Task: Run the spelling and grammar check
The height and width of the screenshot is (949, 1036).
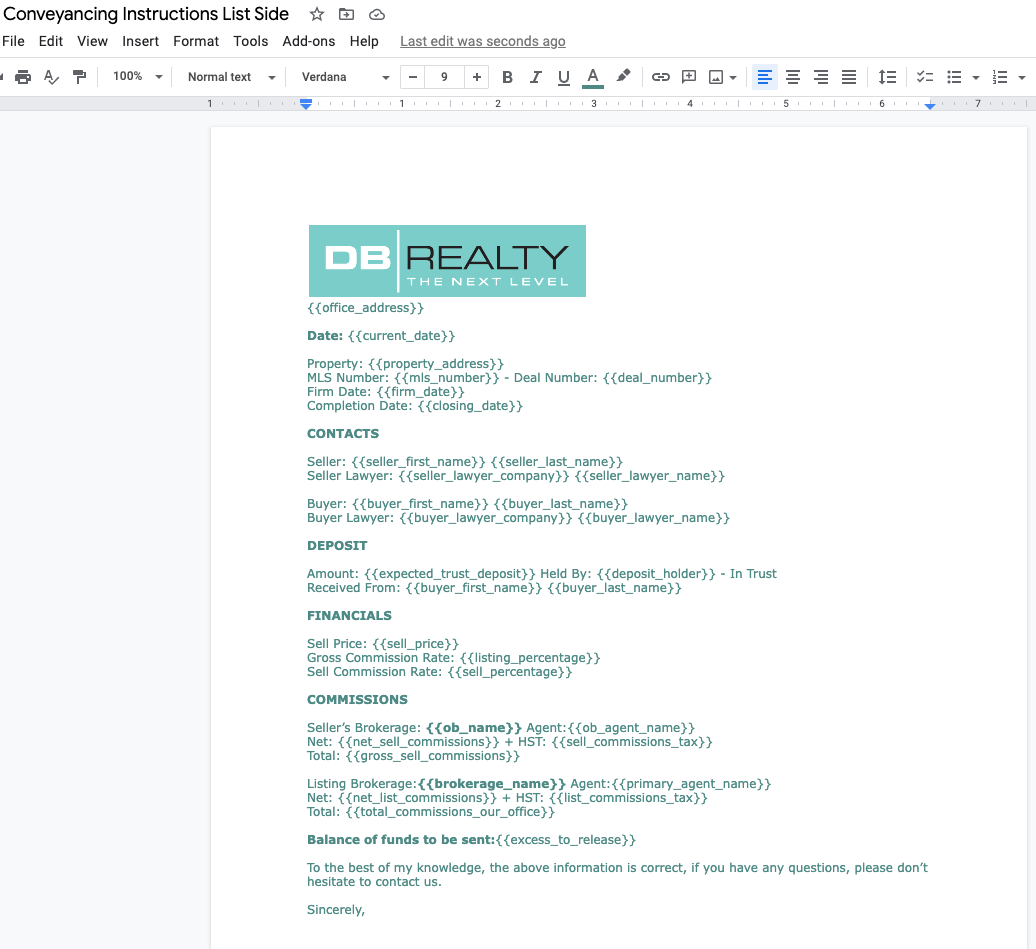Action: [x=51, y=77]
